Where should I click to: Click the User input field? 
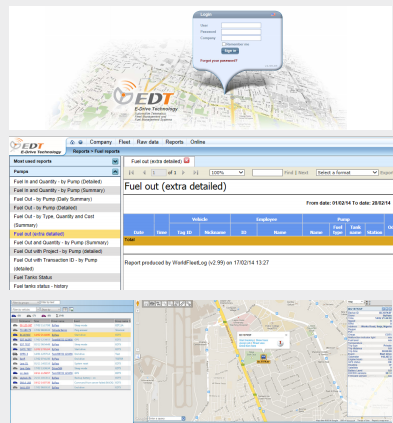tap(241, 25)
